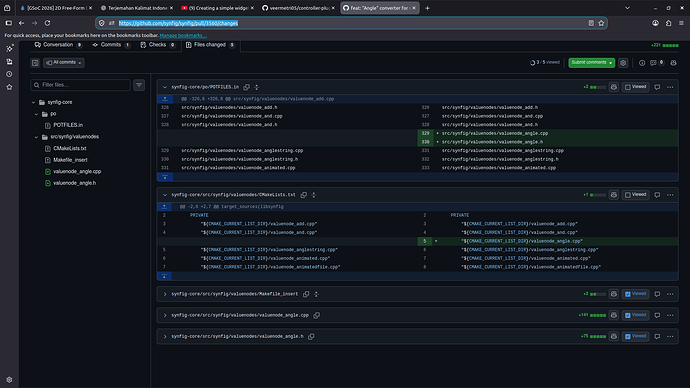Collapse src/synfig/valuenodes folder in tree

(x=37, y=137)
